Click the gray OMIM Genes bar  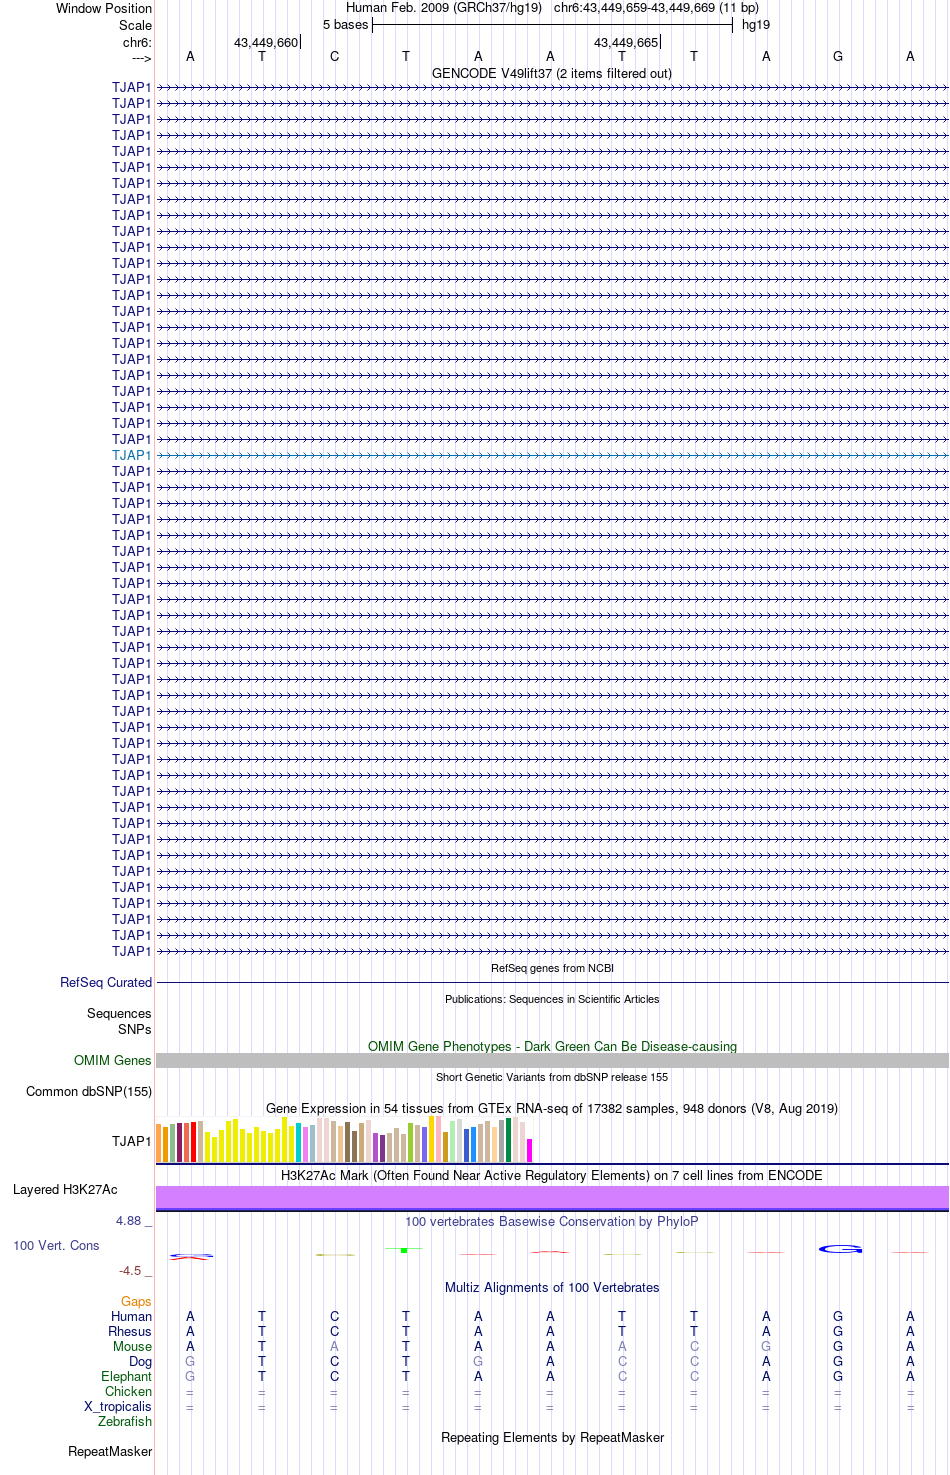coord(552,1060)
